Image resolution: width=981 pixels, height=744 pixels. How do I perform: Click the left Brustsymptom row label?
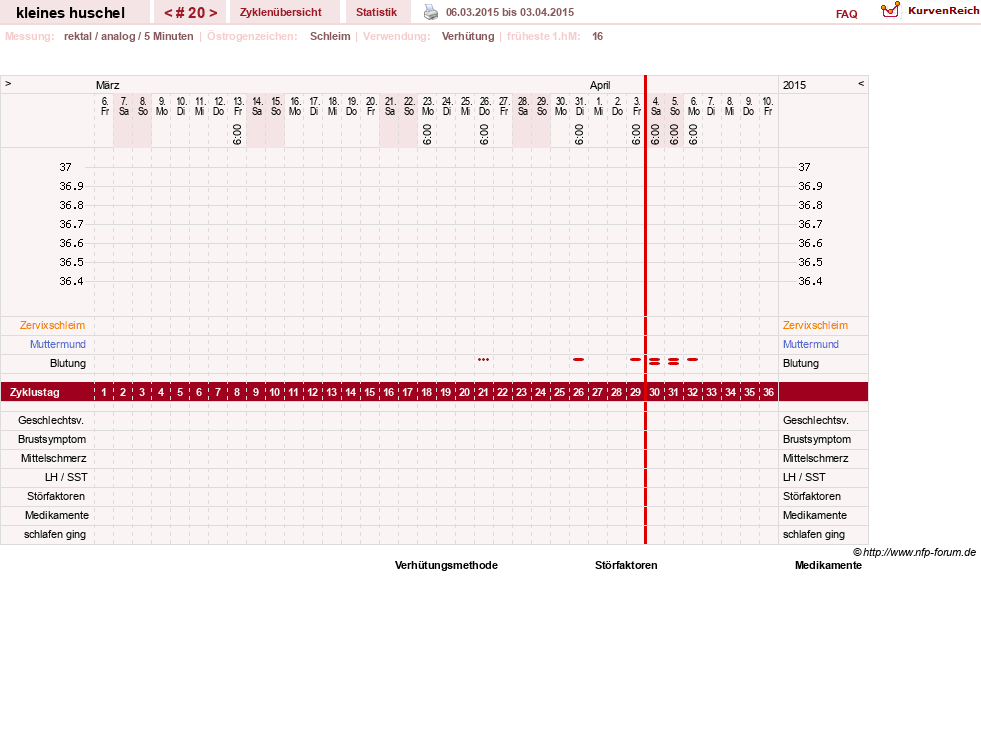pos(52,439)
